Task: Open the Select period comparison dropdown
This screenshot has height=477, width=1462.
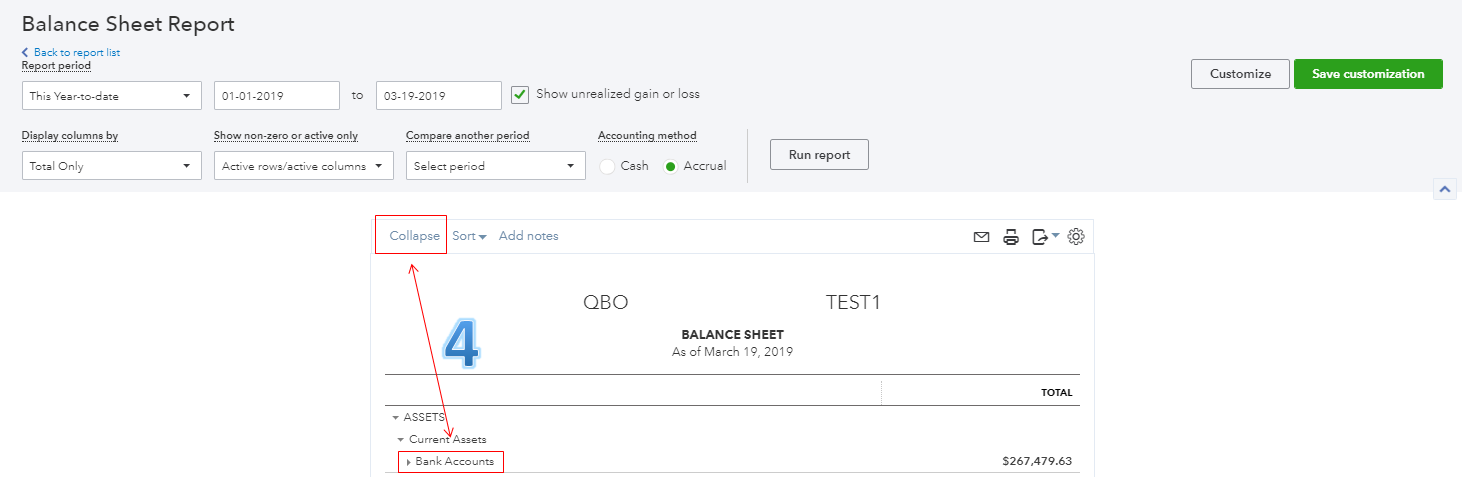Action: (x=496, y=166)
